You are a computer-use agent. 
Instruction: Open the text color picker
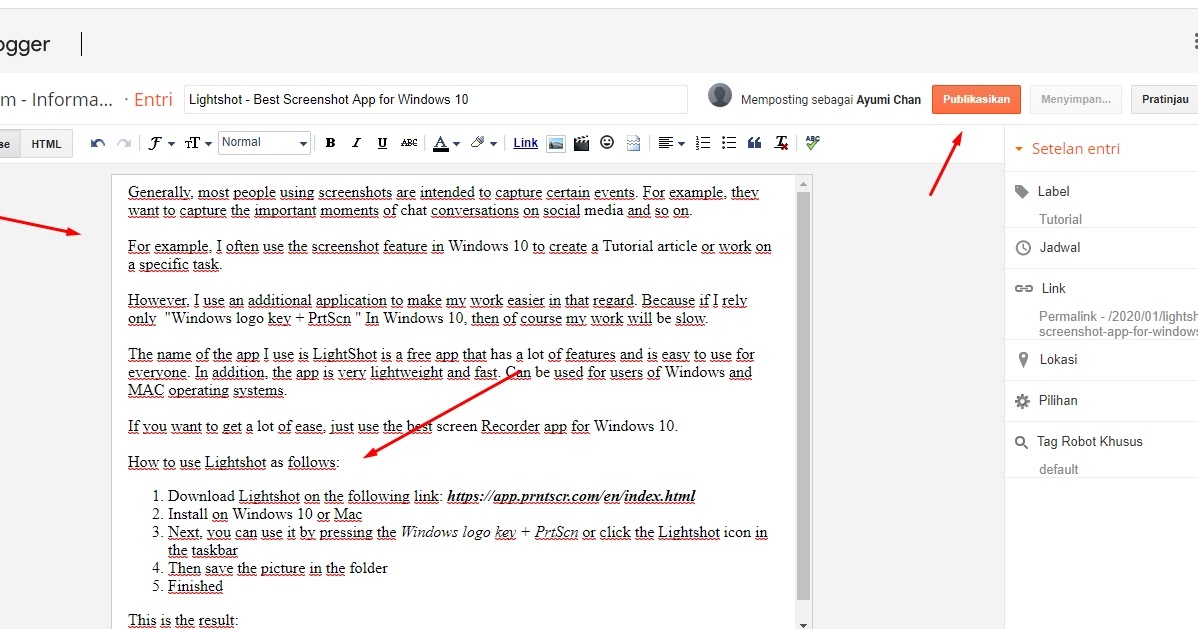[x=446, y=143]
